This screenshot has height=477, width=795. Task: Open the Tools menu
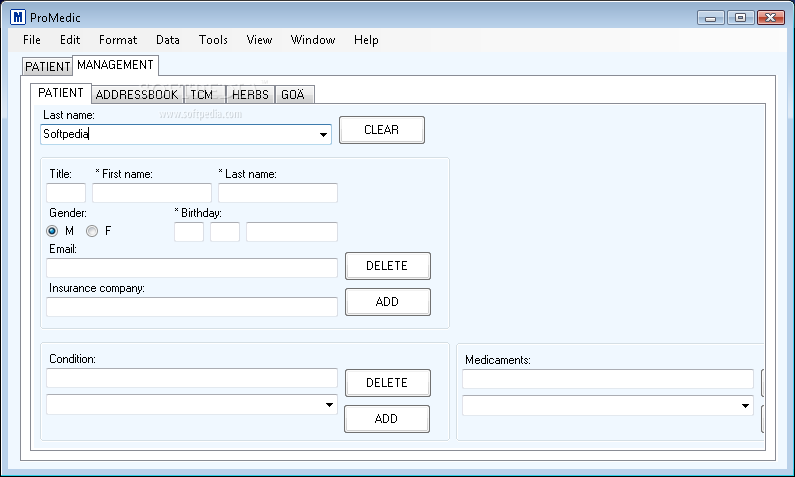[213, 40]
